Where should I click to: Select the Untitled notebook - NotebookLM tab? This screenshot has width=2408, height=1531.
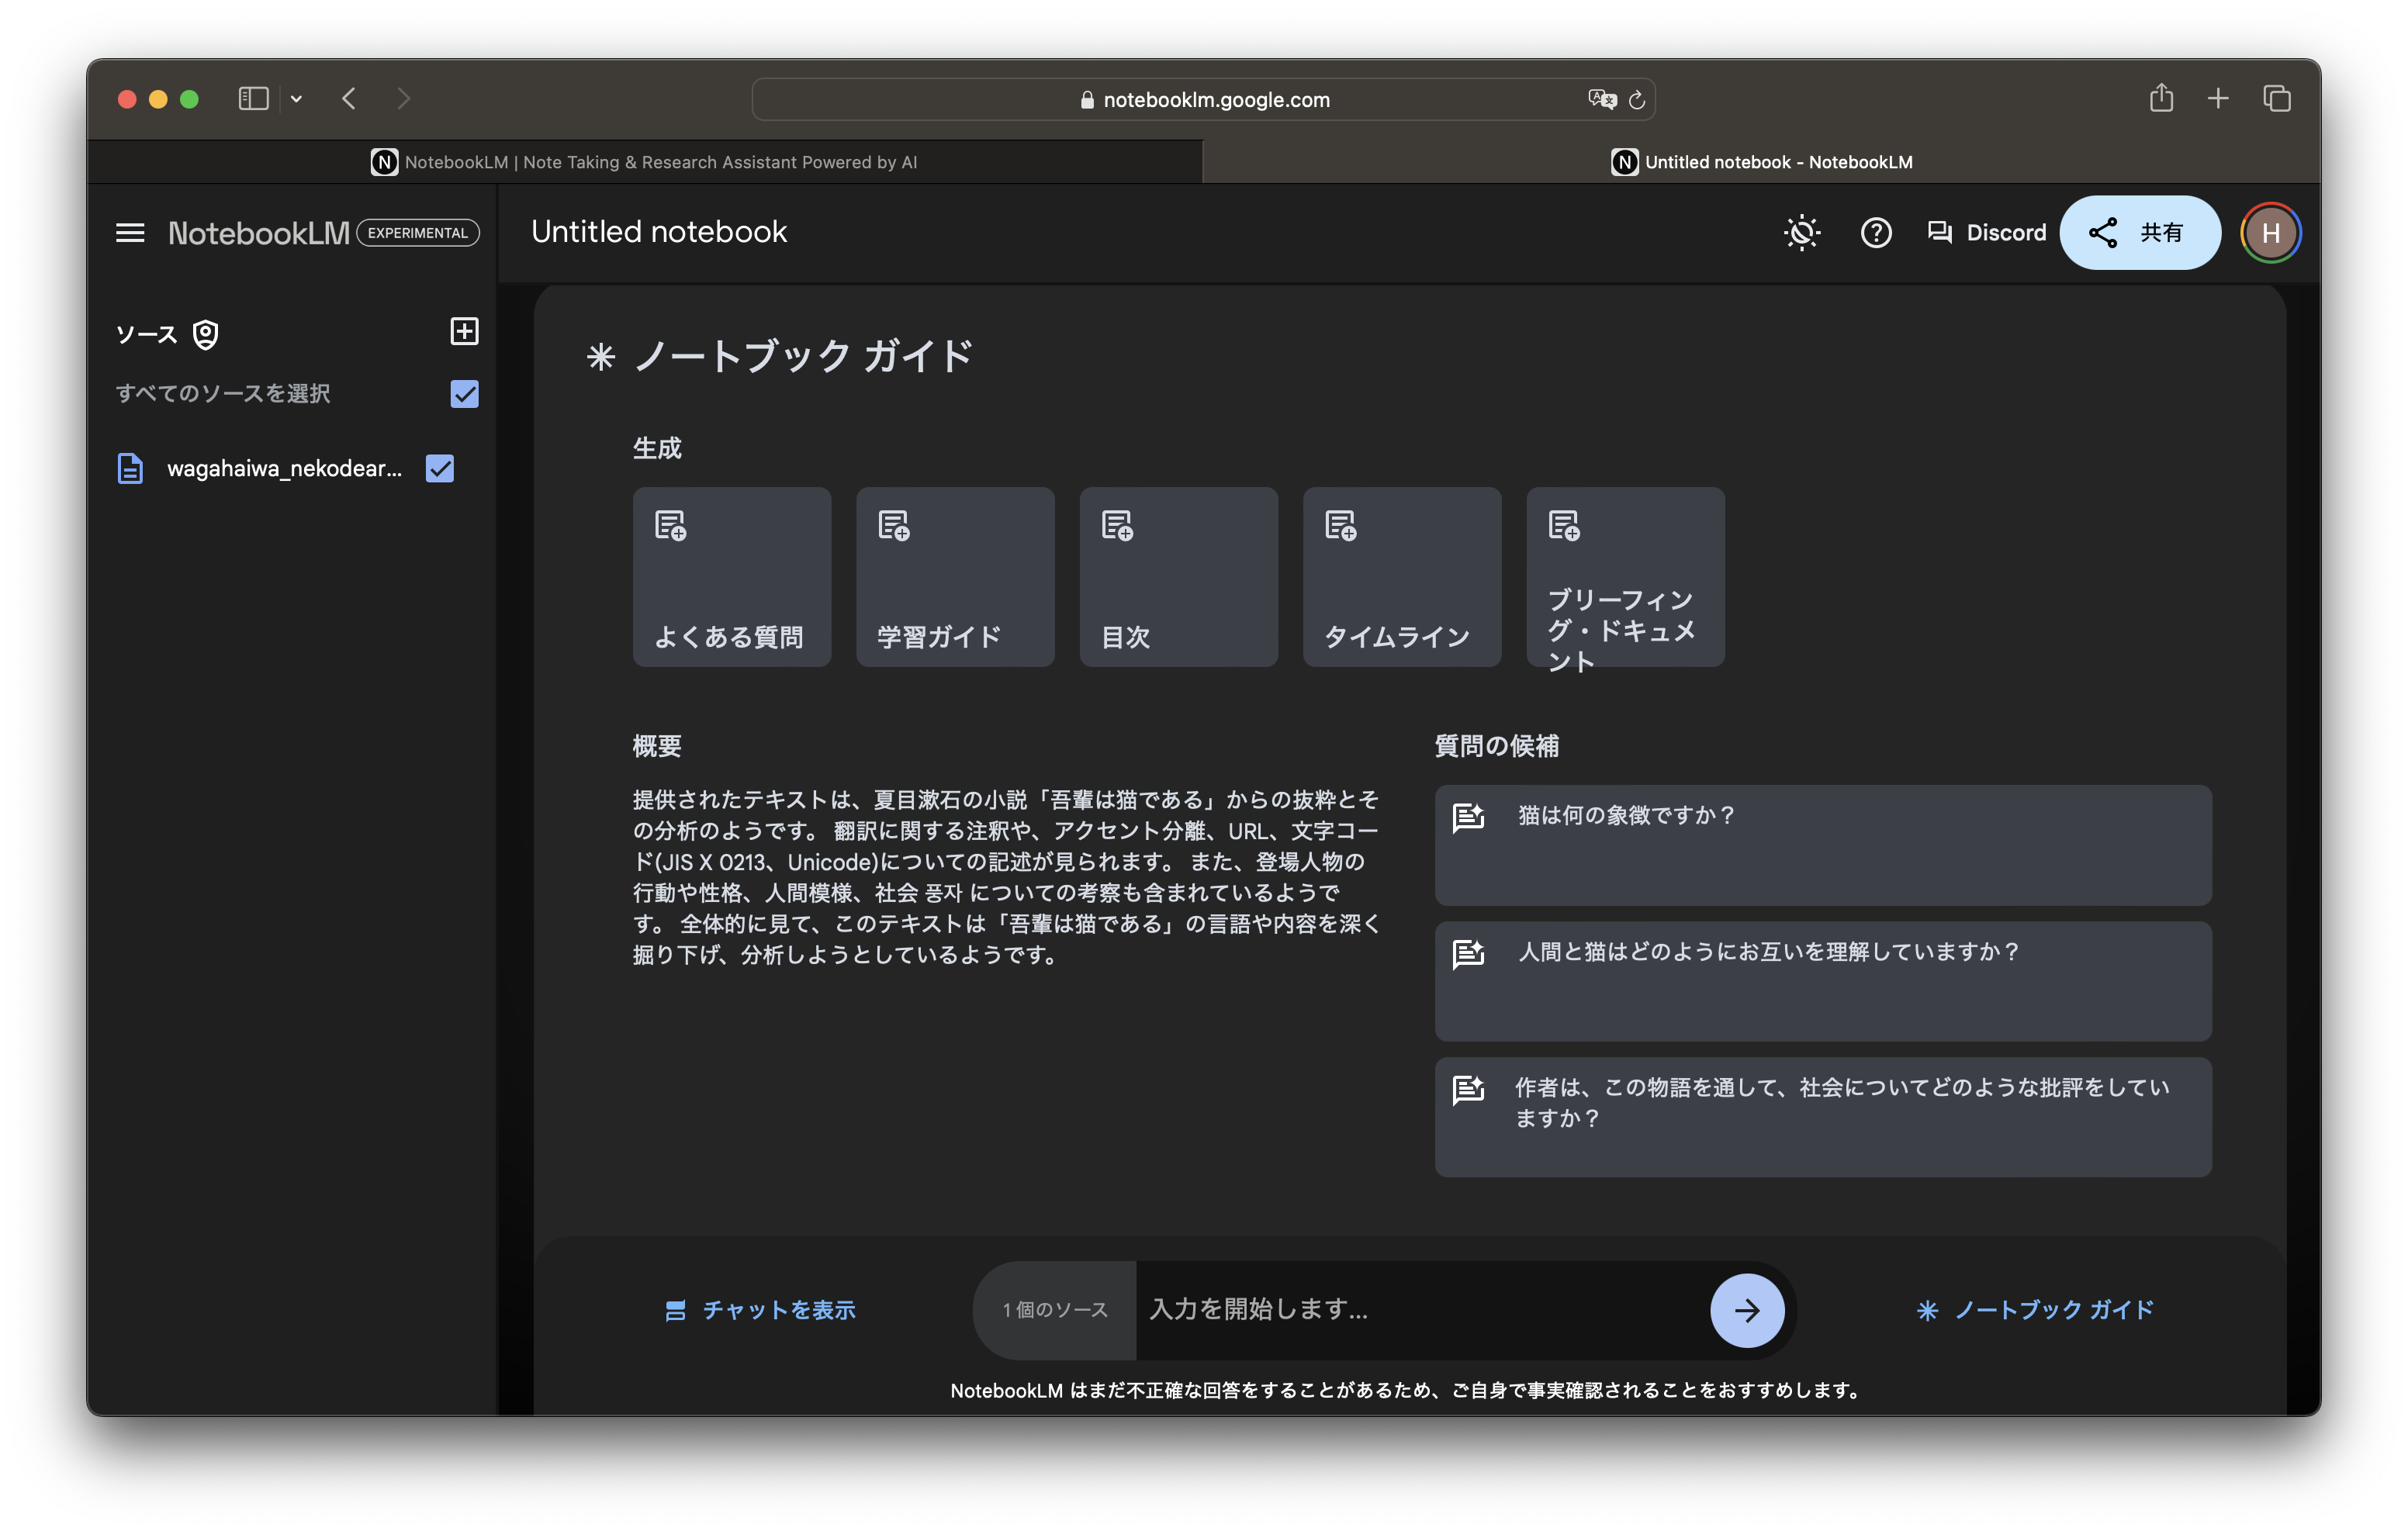tap(1761, 162)
